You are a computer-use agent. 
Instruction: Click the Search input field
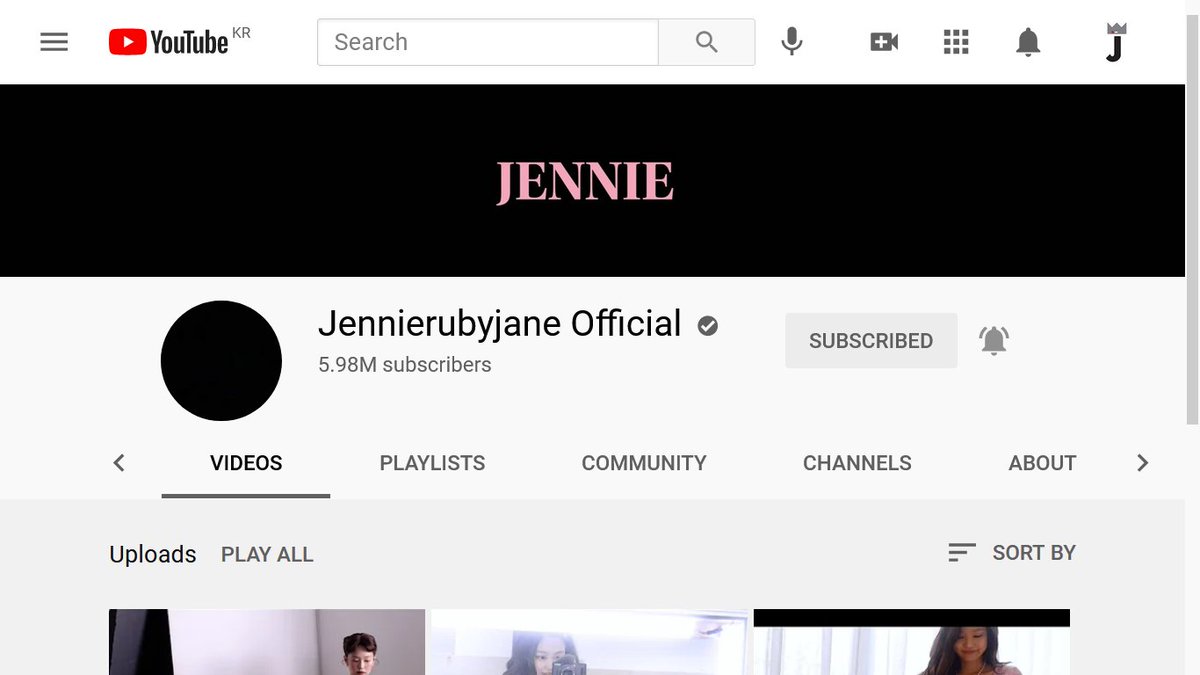(488, 42)
